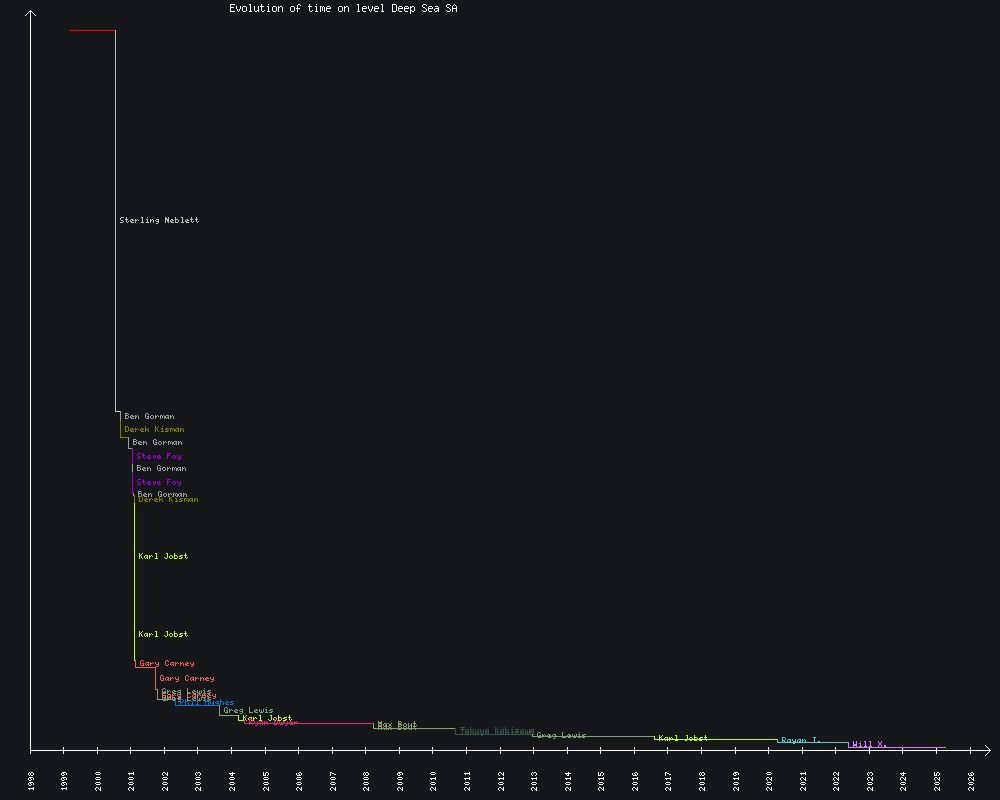Select the 2015 year tick label
Screen dimensions: 1000x800
point(602,780)
